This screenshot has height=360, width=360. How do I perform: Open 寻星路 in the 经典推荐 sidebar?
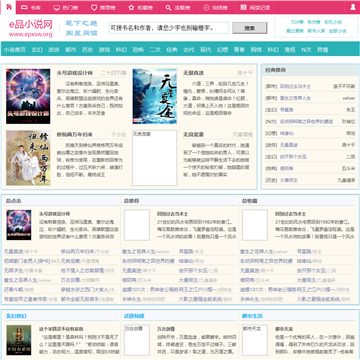coord(287,110)
